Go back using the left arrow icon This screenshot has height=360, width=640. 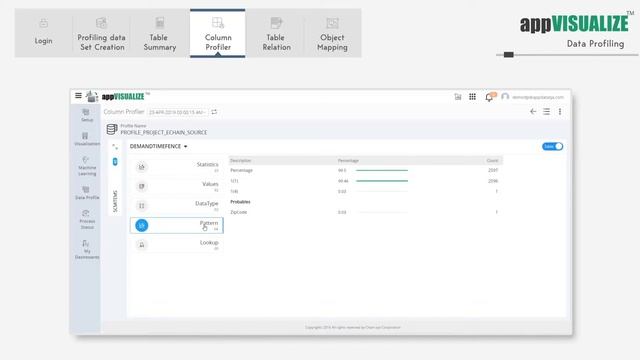coord(533,111)
